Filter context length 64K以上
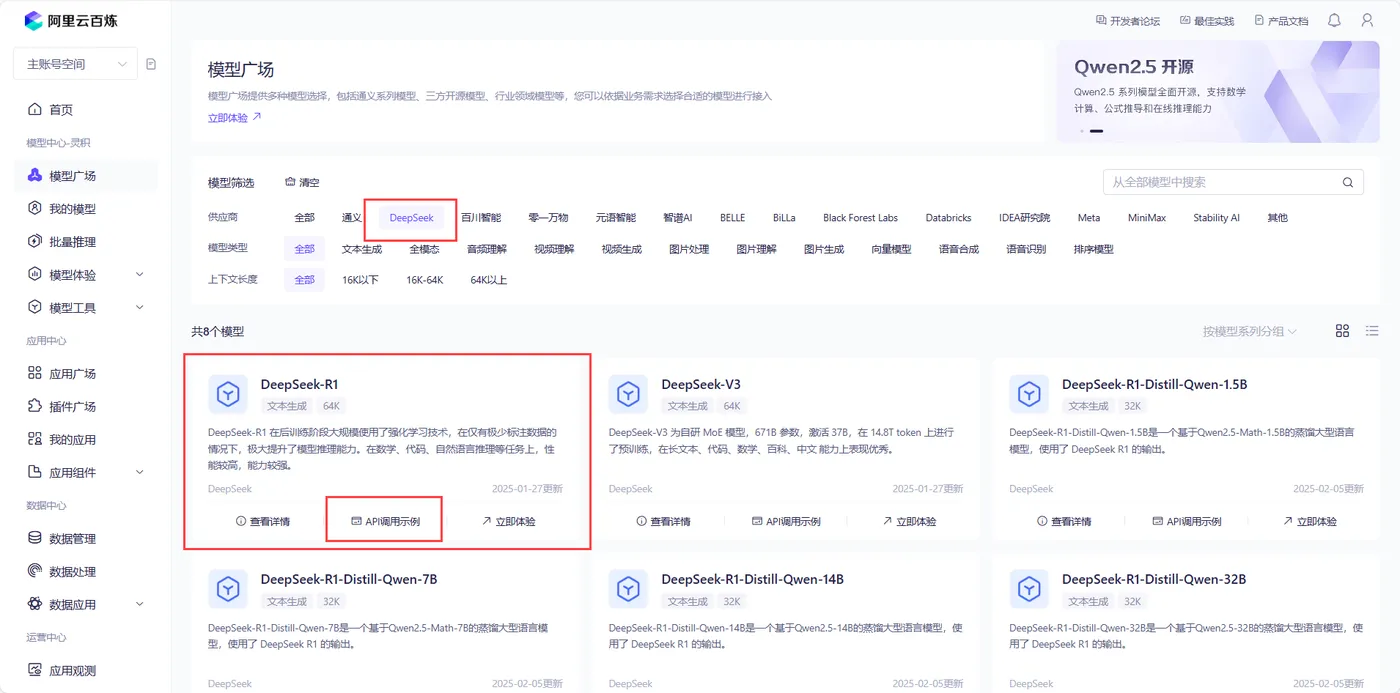 [489, 280]
